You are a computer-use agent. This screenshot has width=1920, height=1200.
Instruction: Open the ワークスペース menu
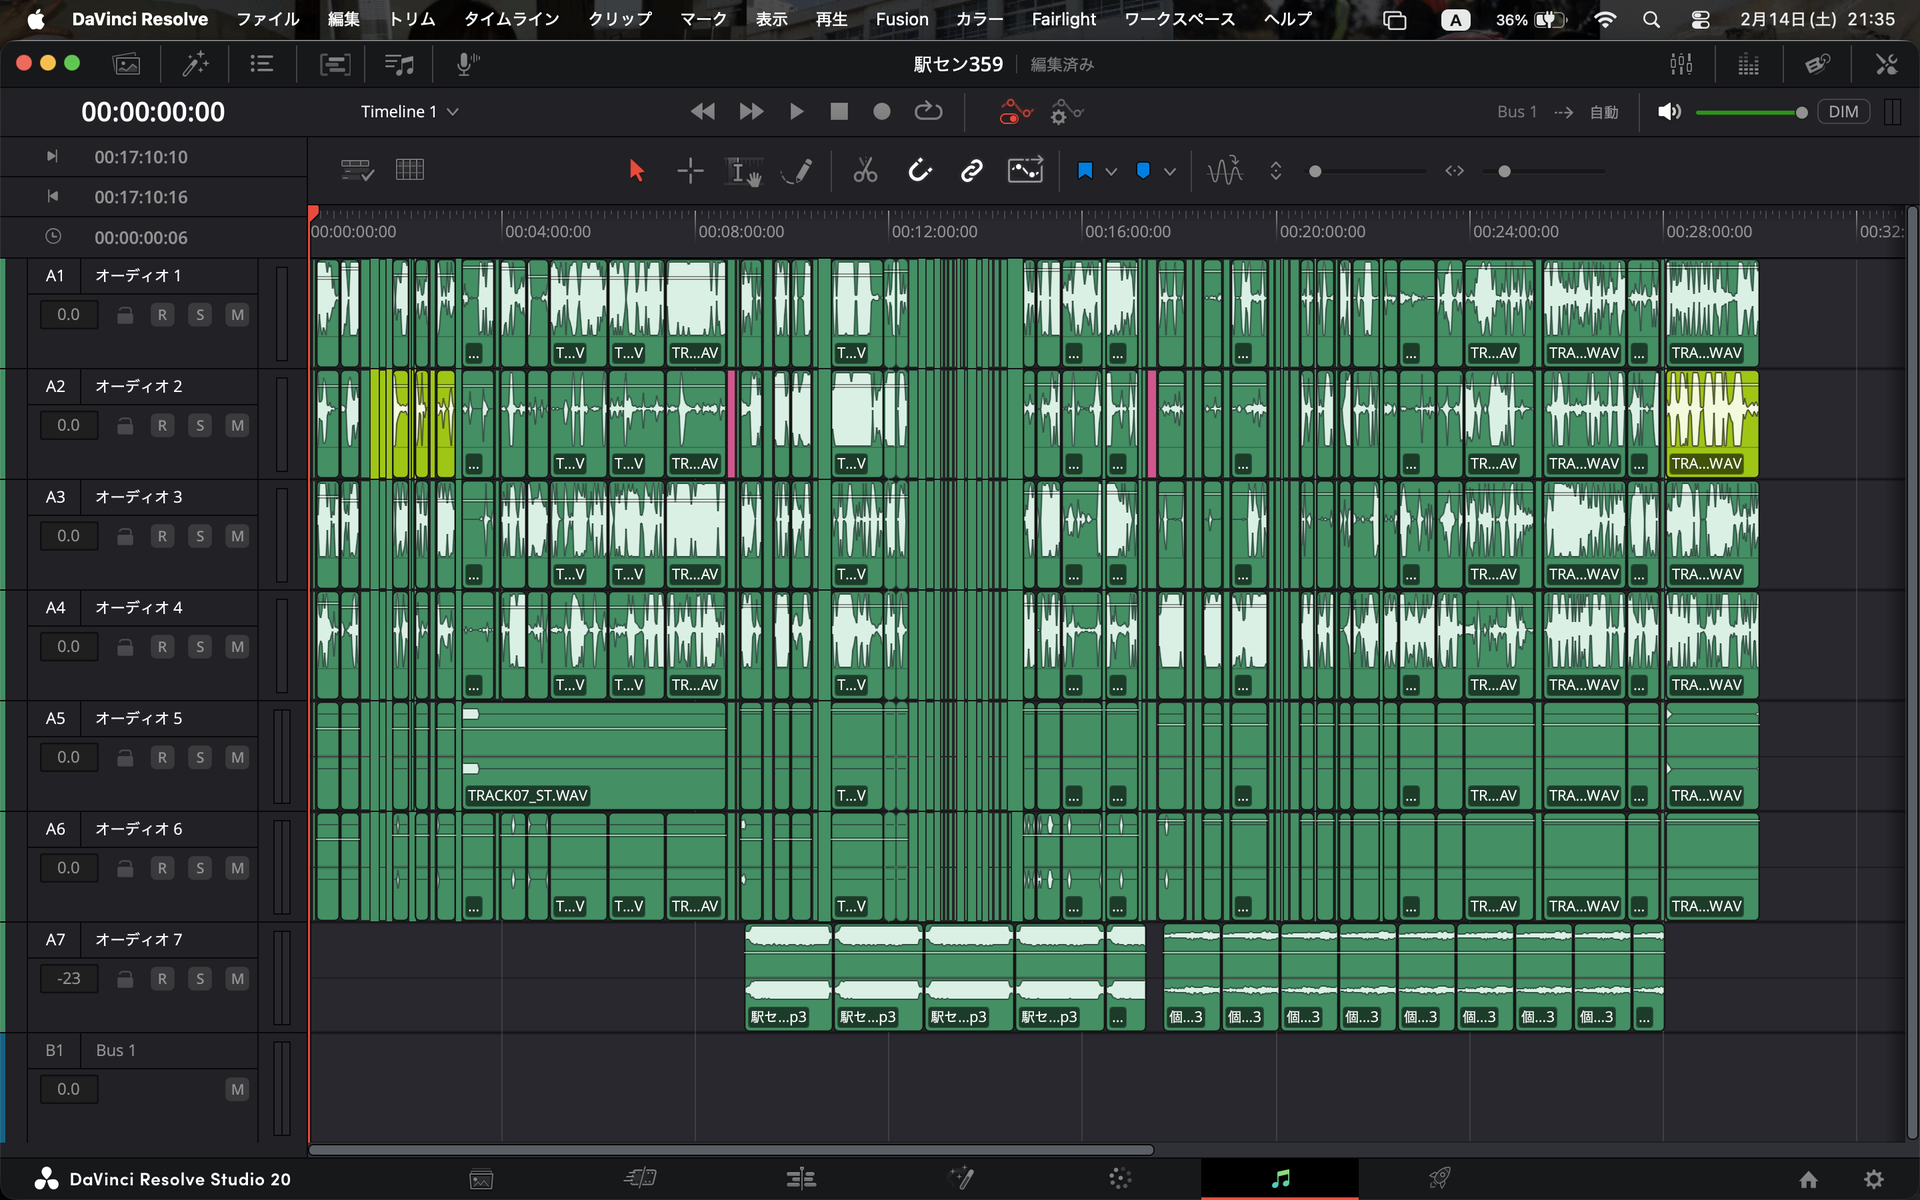click(x=1179, y=19)
